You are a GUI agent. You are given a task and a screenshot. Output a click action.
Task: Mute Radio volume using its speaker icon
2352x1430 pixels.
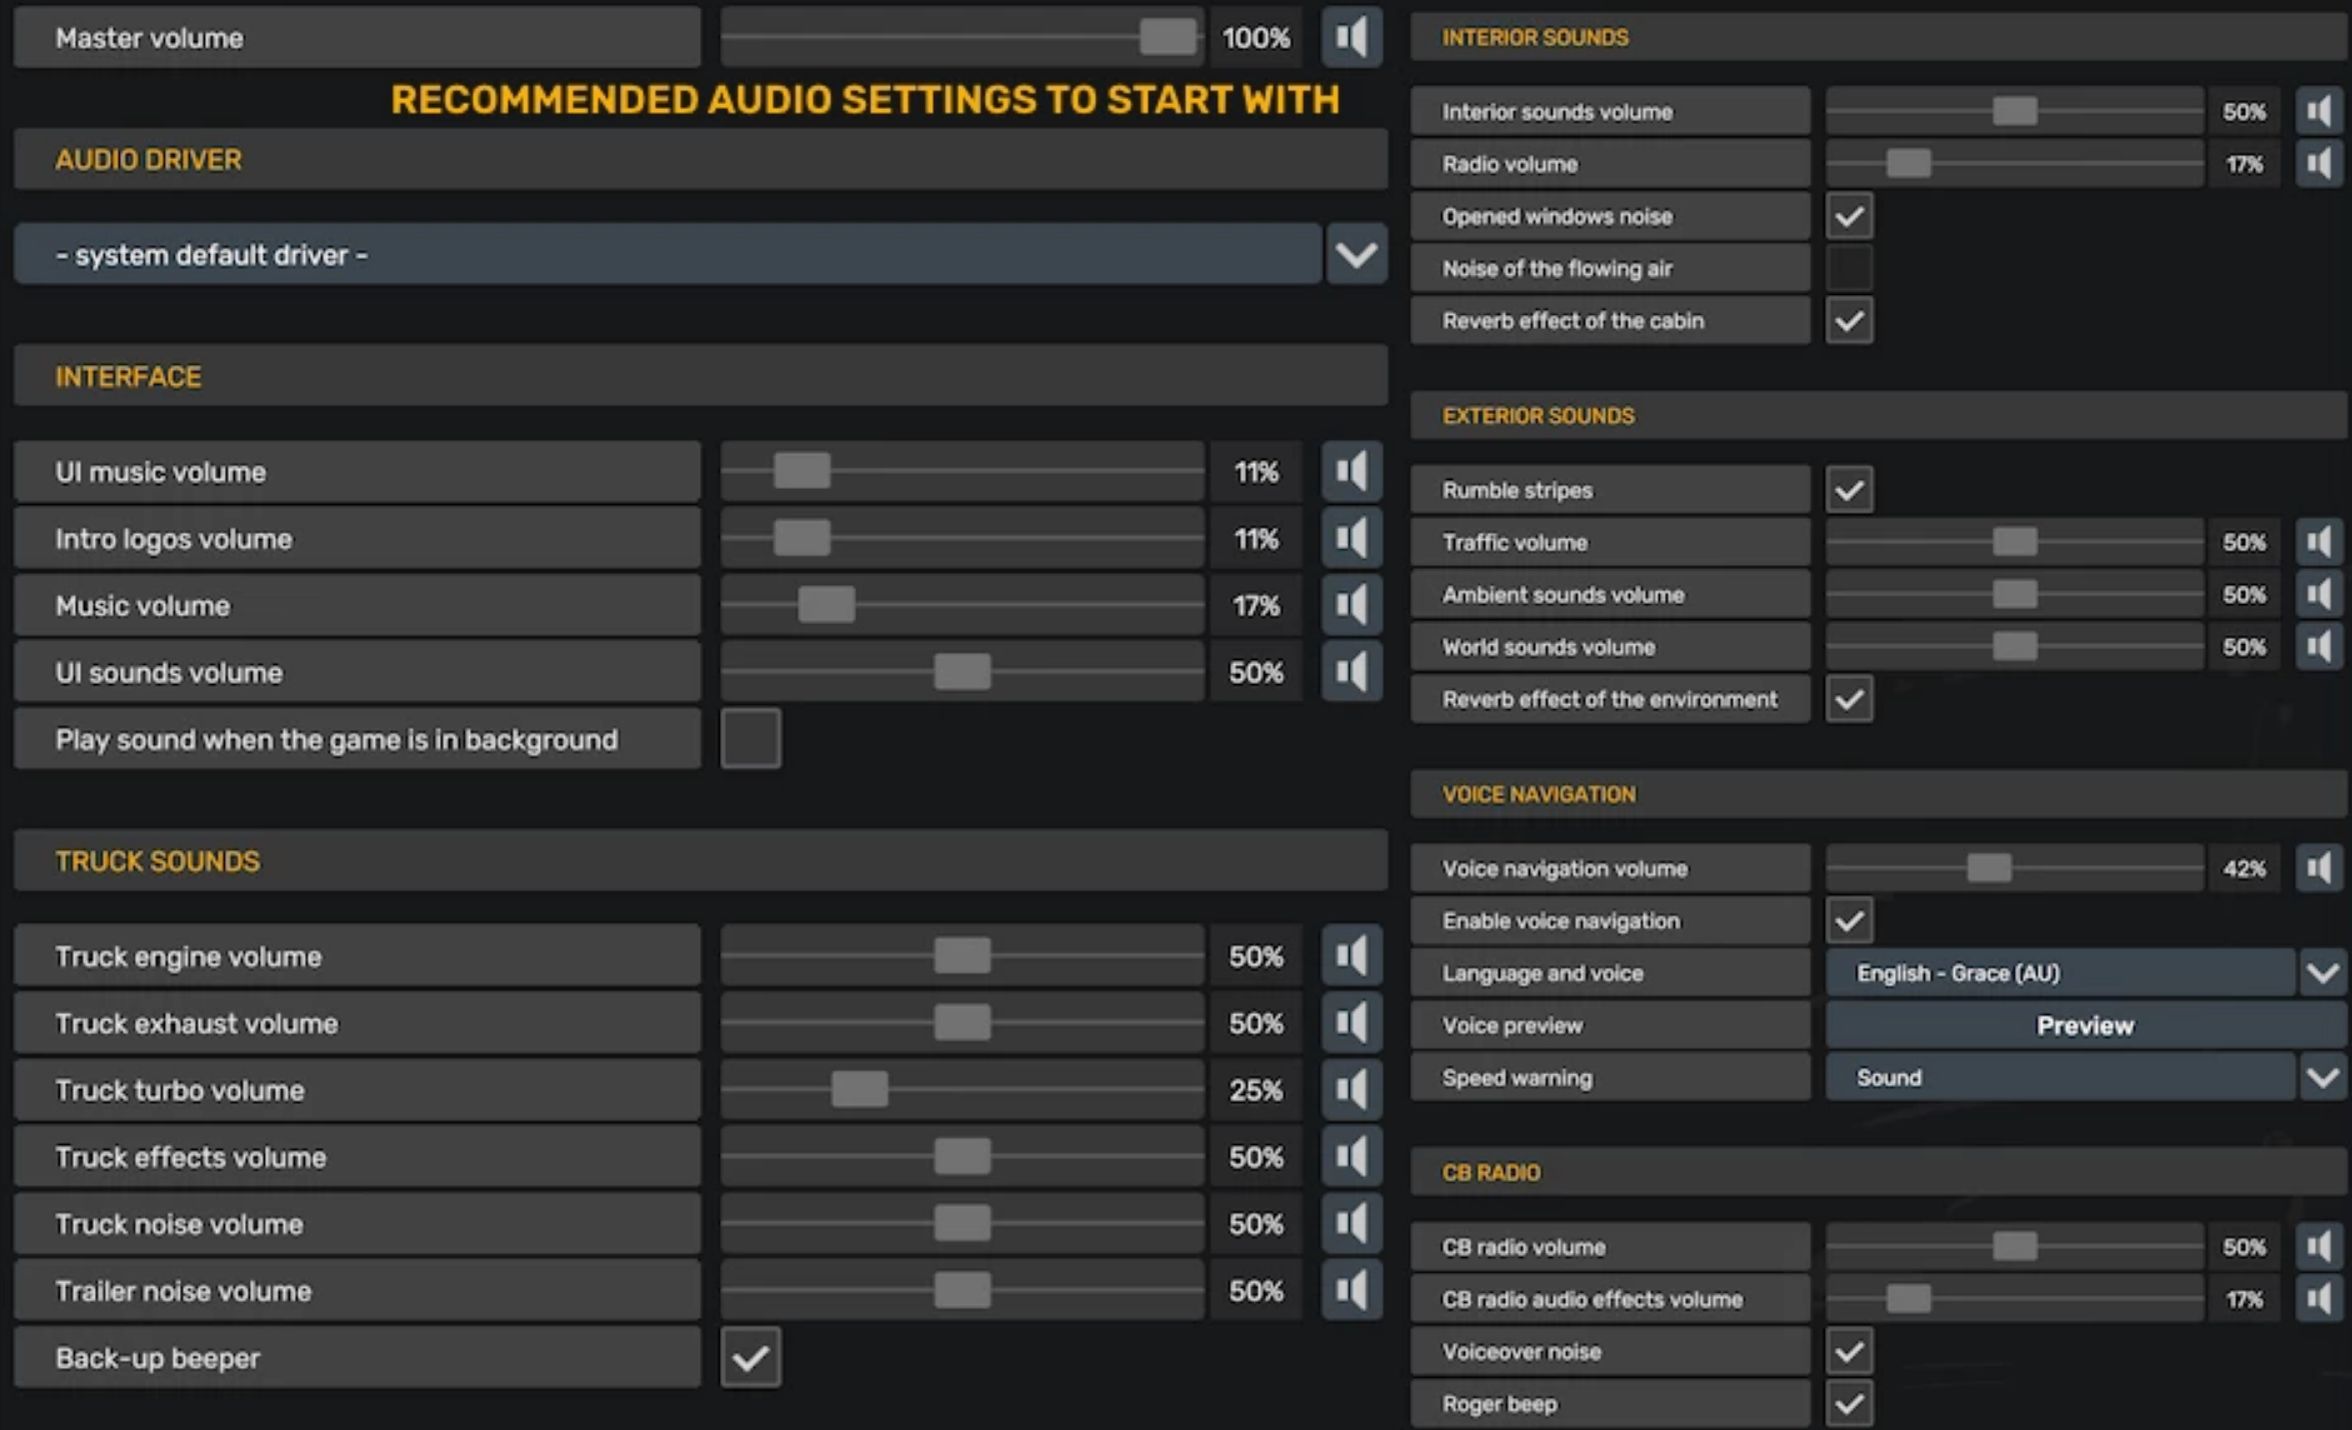coord(2319,164)
